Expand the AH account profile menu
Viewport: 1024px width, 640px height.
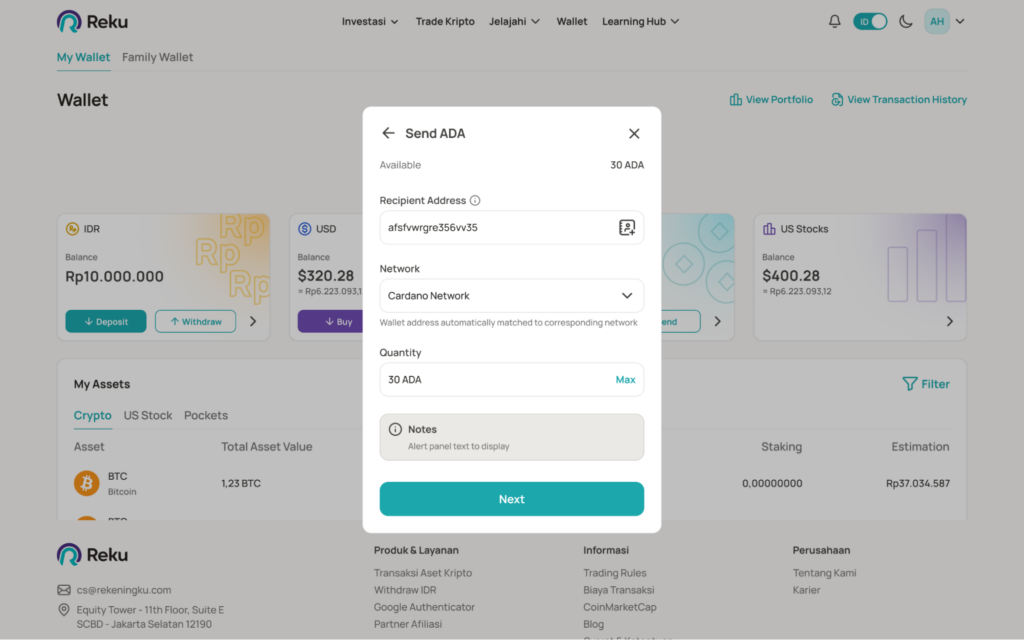(x=945, y=21)
